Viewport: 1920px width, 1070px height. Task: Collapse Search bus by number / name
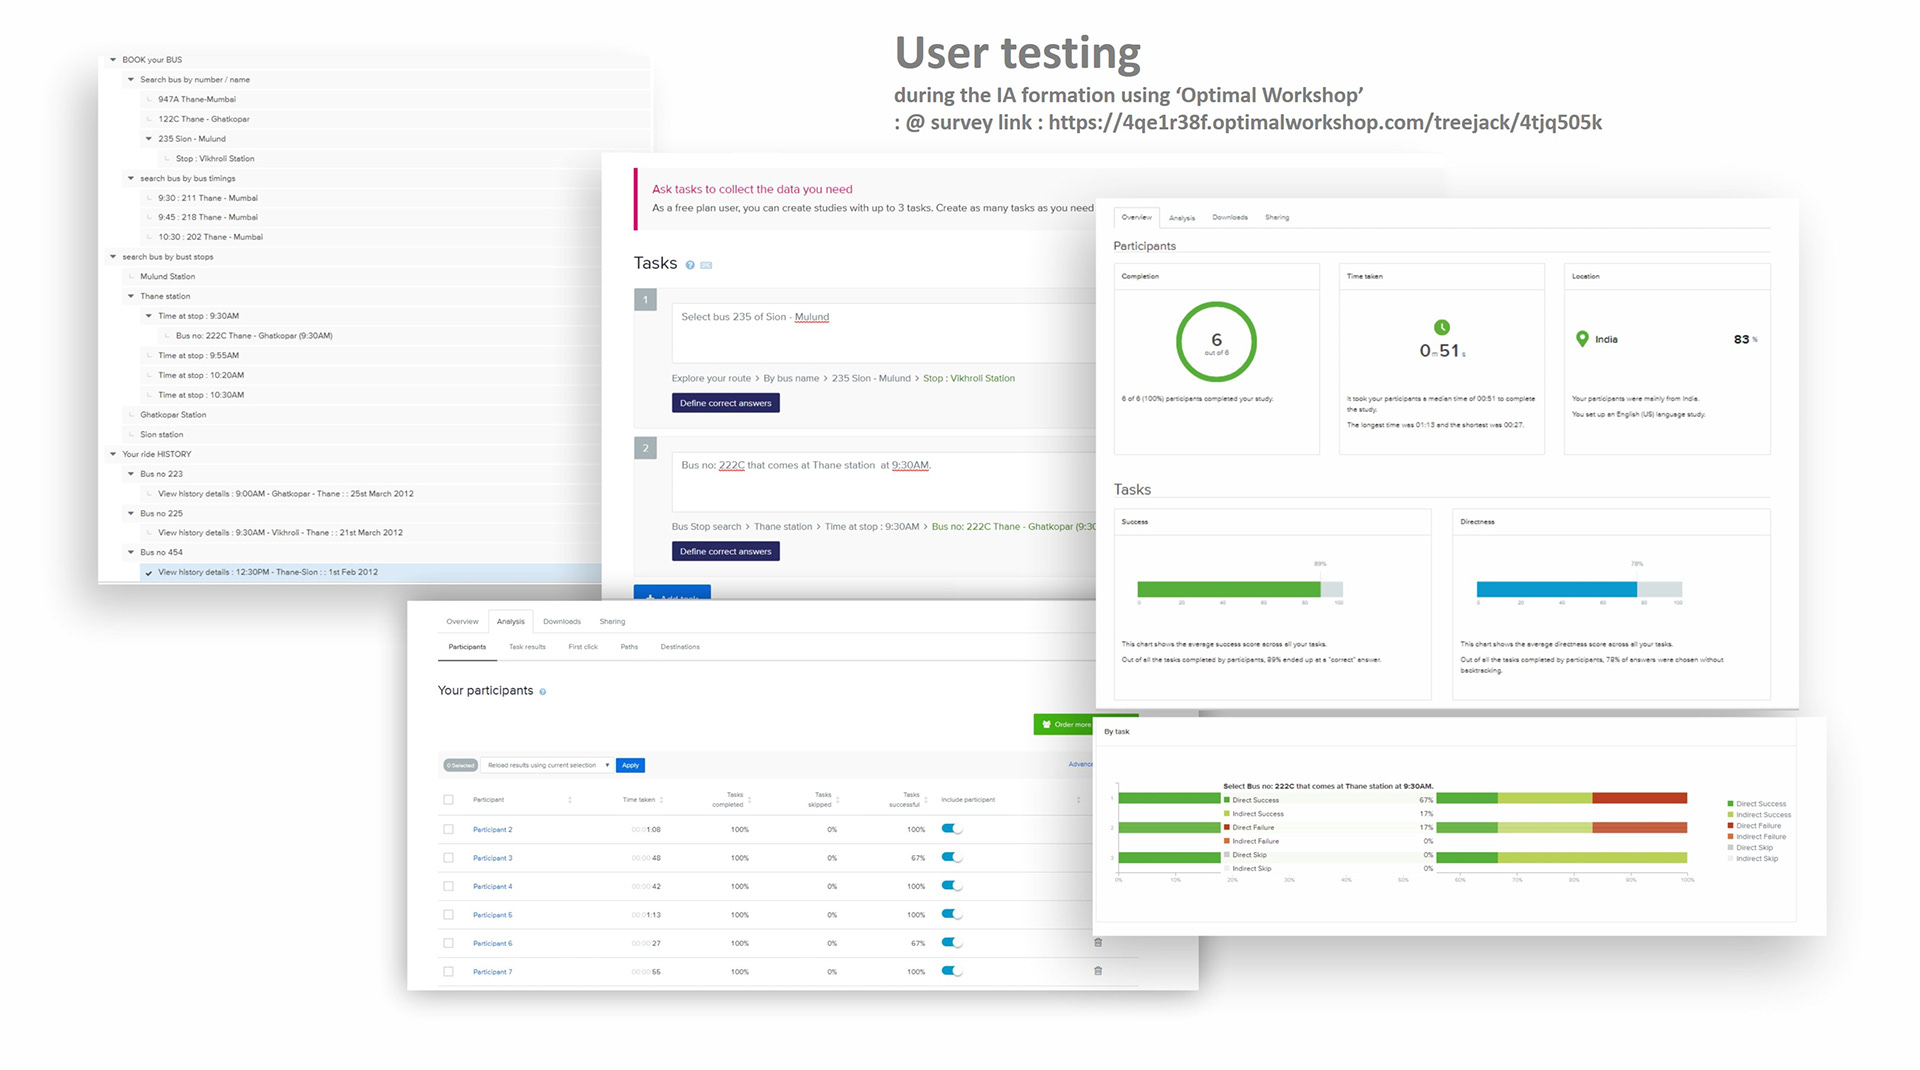click(131, 80)
